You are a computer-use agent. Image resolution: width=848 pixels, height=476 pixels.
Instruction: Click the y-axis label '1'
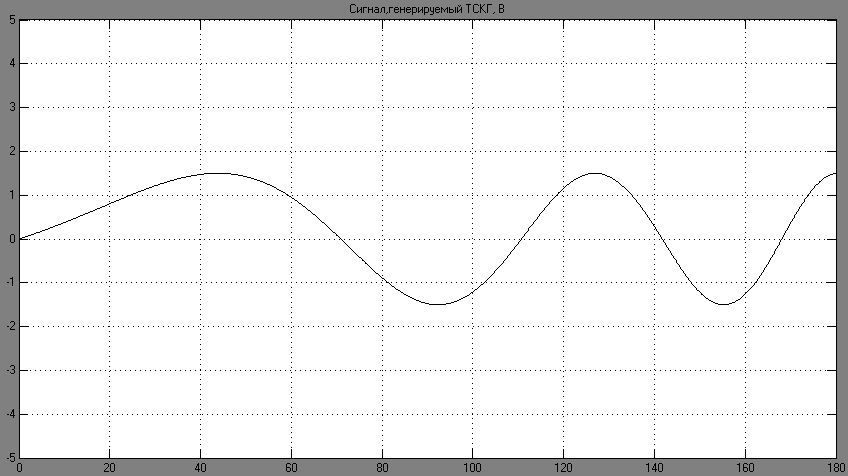pyautogui.click(x=12, y=195)
